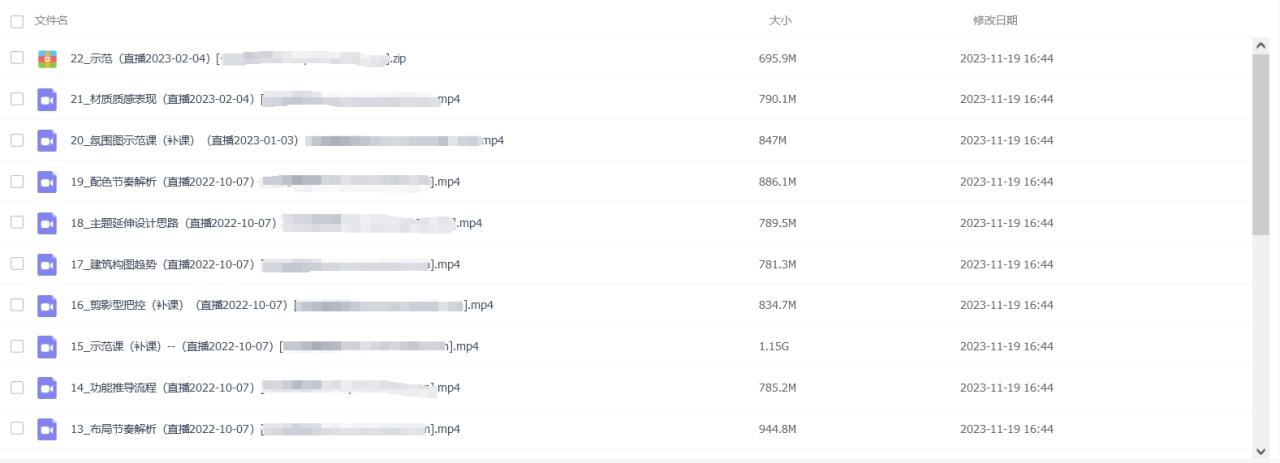Screen dimensions: 1280x463
Task: Sort files by the 大小 column header
Action: (x=780, y=21)
